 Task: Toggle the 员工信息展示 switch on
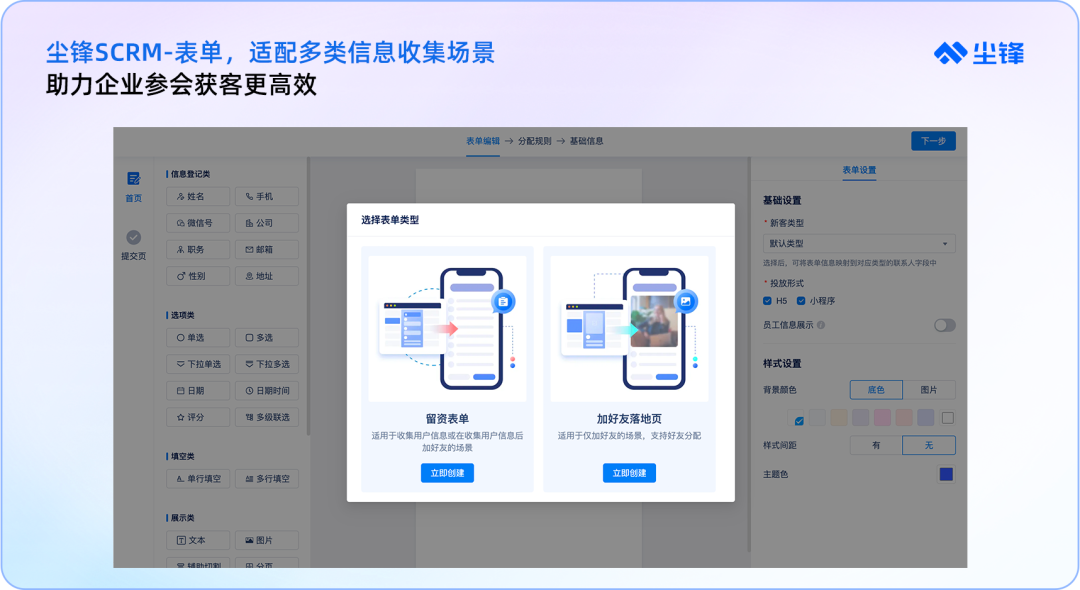click(944, 325)
